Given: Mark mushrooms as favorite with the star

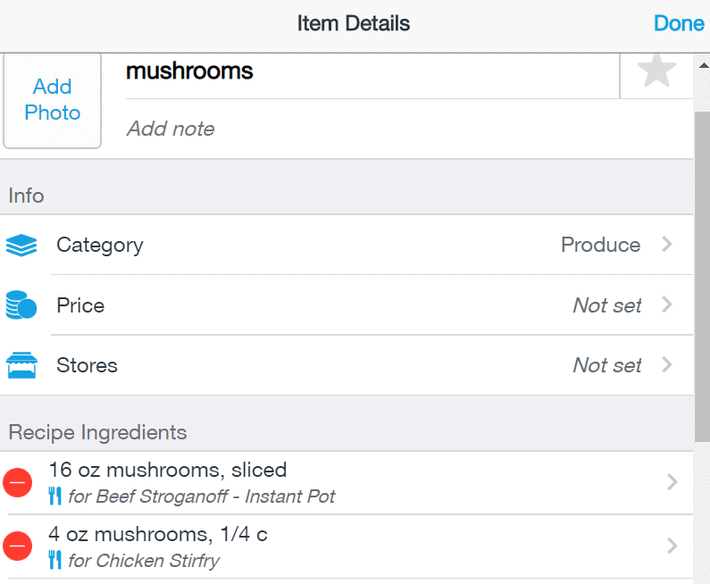Looking at the screenshot, I should [x=656, y=72].
